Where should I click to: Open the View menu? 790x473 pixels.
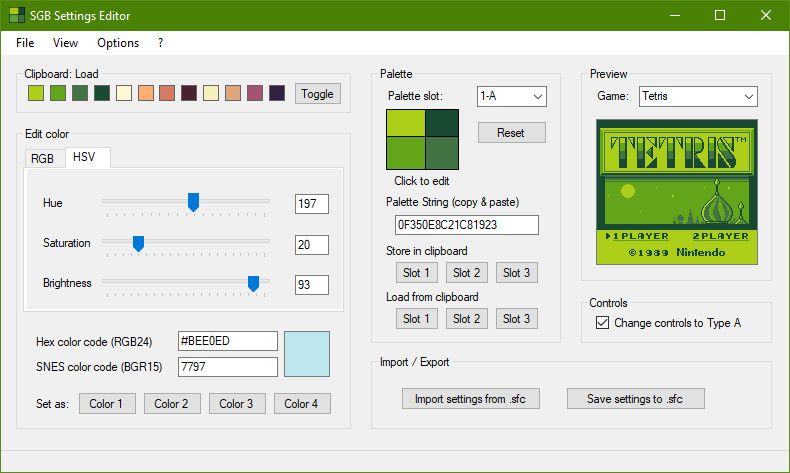coord(65,43)
